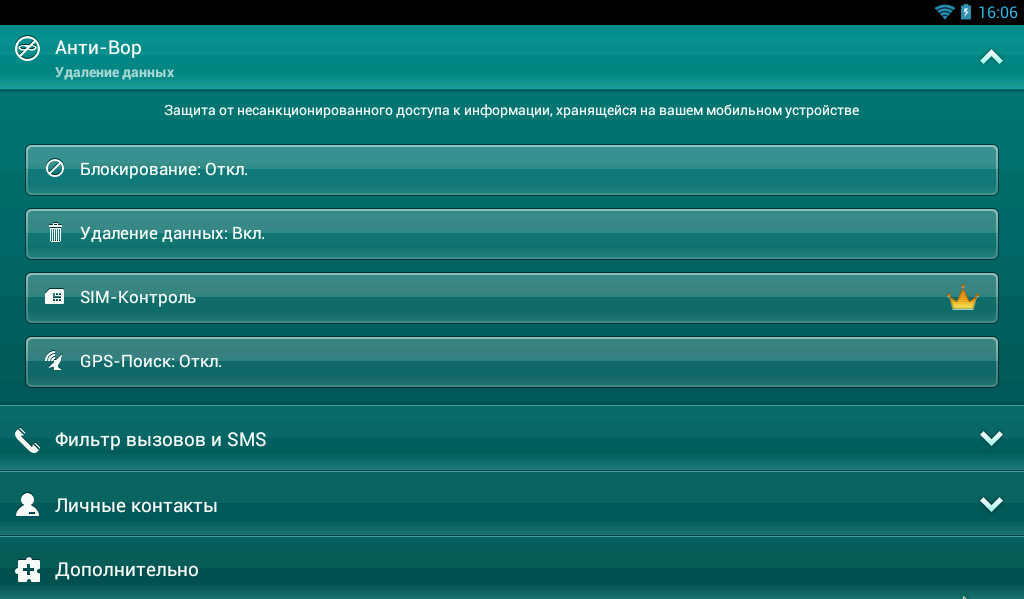Click the Блокирование prohibition icon
1024x599 pixels.
pyautogui.click(x=56, y=169)
